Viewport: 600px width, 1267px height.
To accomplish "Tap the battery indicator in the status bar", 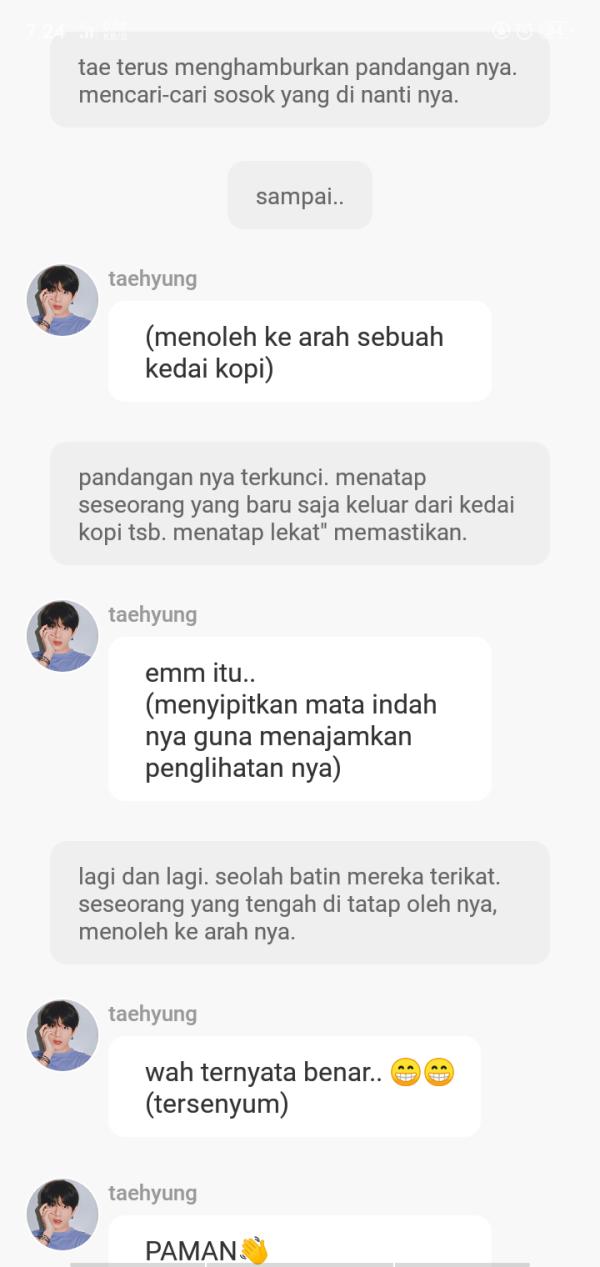I will pyautogui.click(x=557, y=31).
